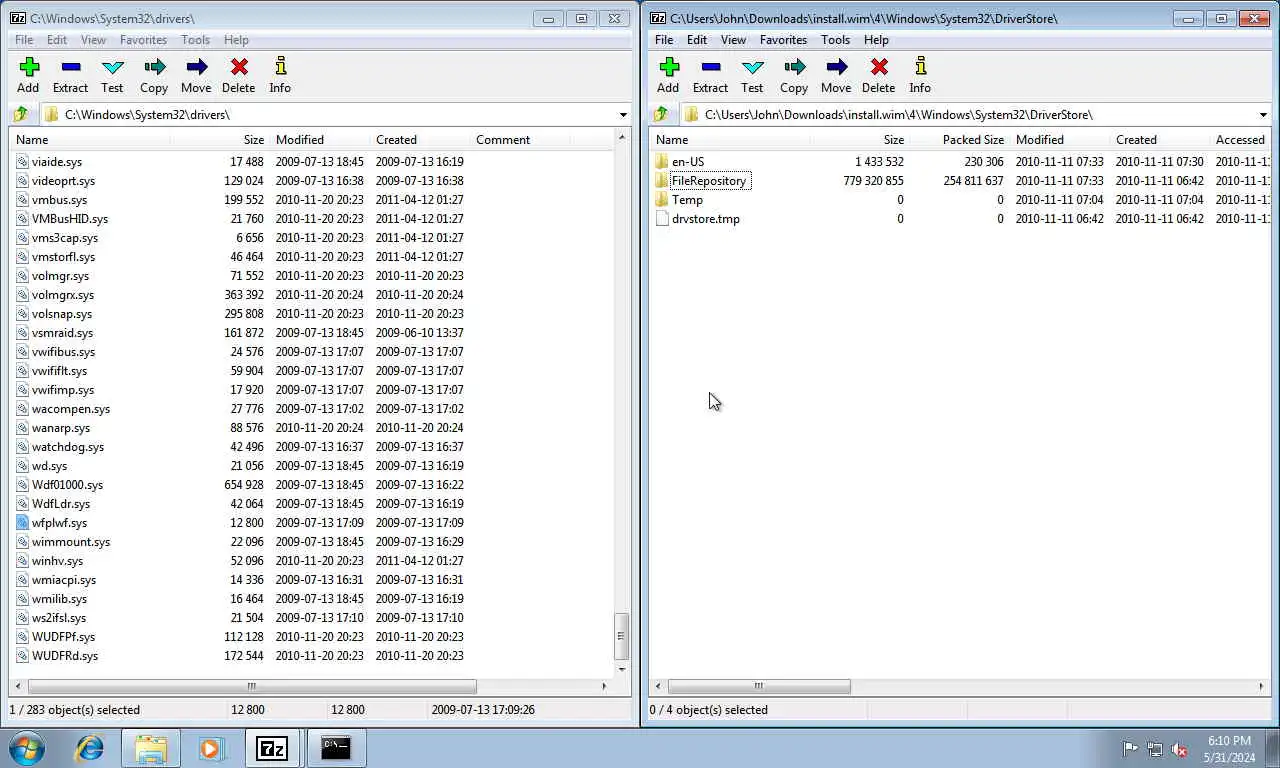Click Test icon in DriverStore window
The height and width of the screenshot is (768, 1280).
(753, 67)
